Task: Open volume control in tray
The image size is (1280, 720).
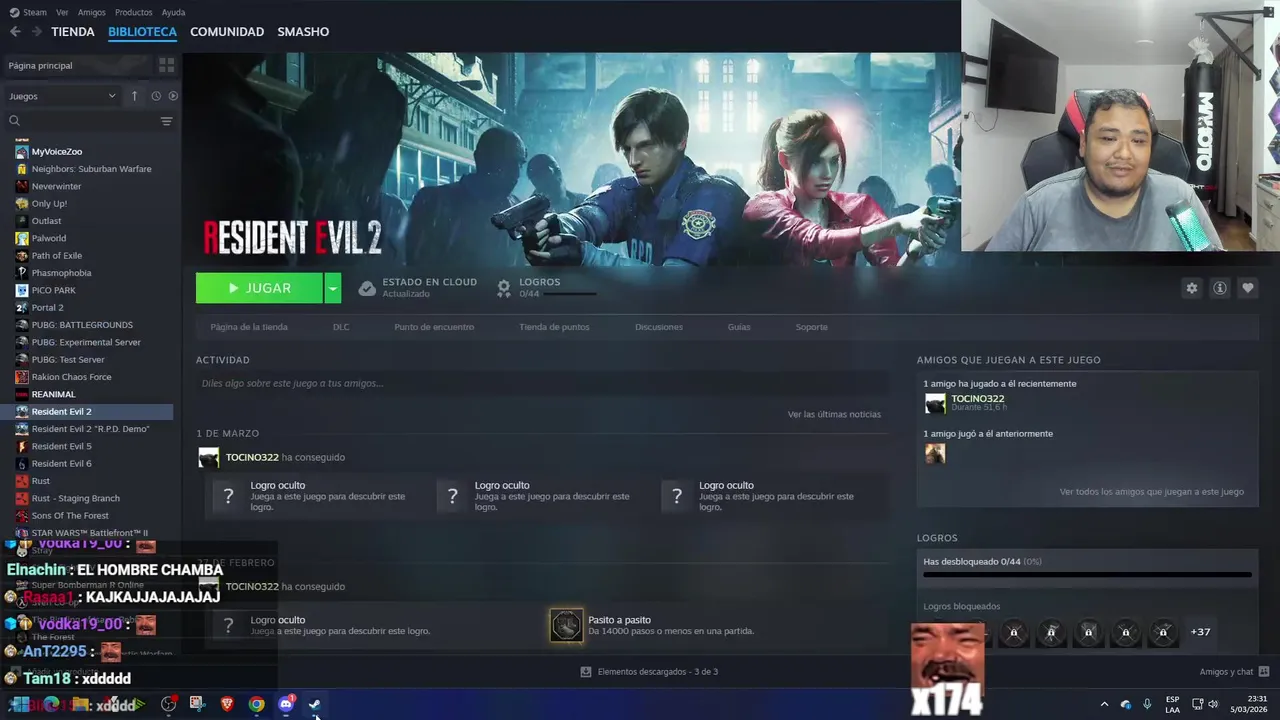Action: 1213,704
